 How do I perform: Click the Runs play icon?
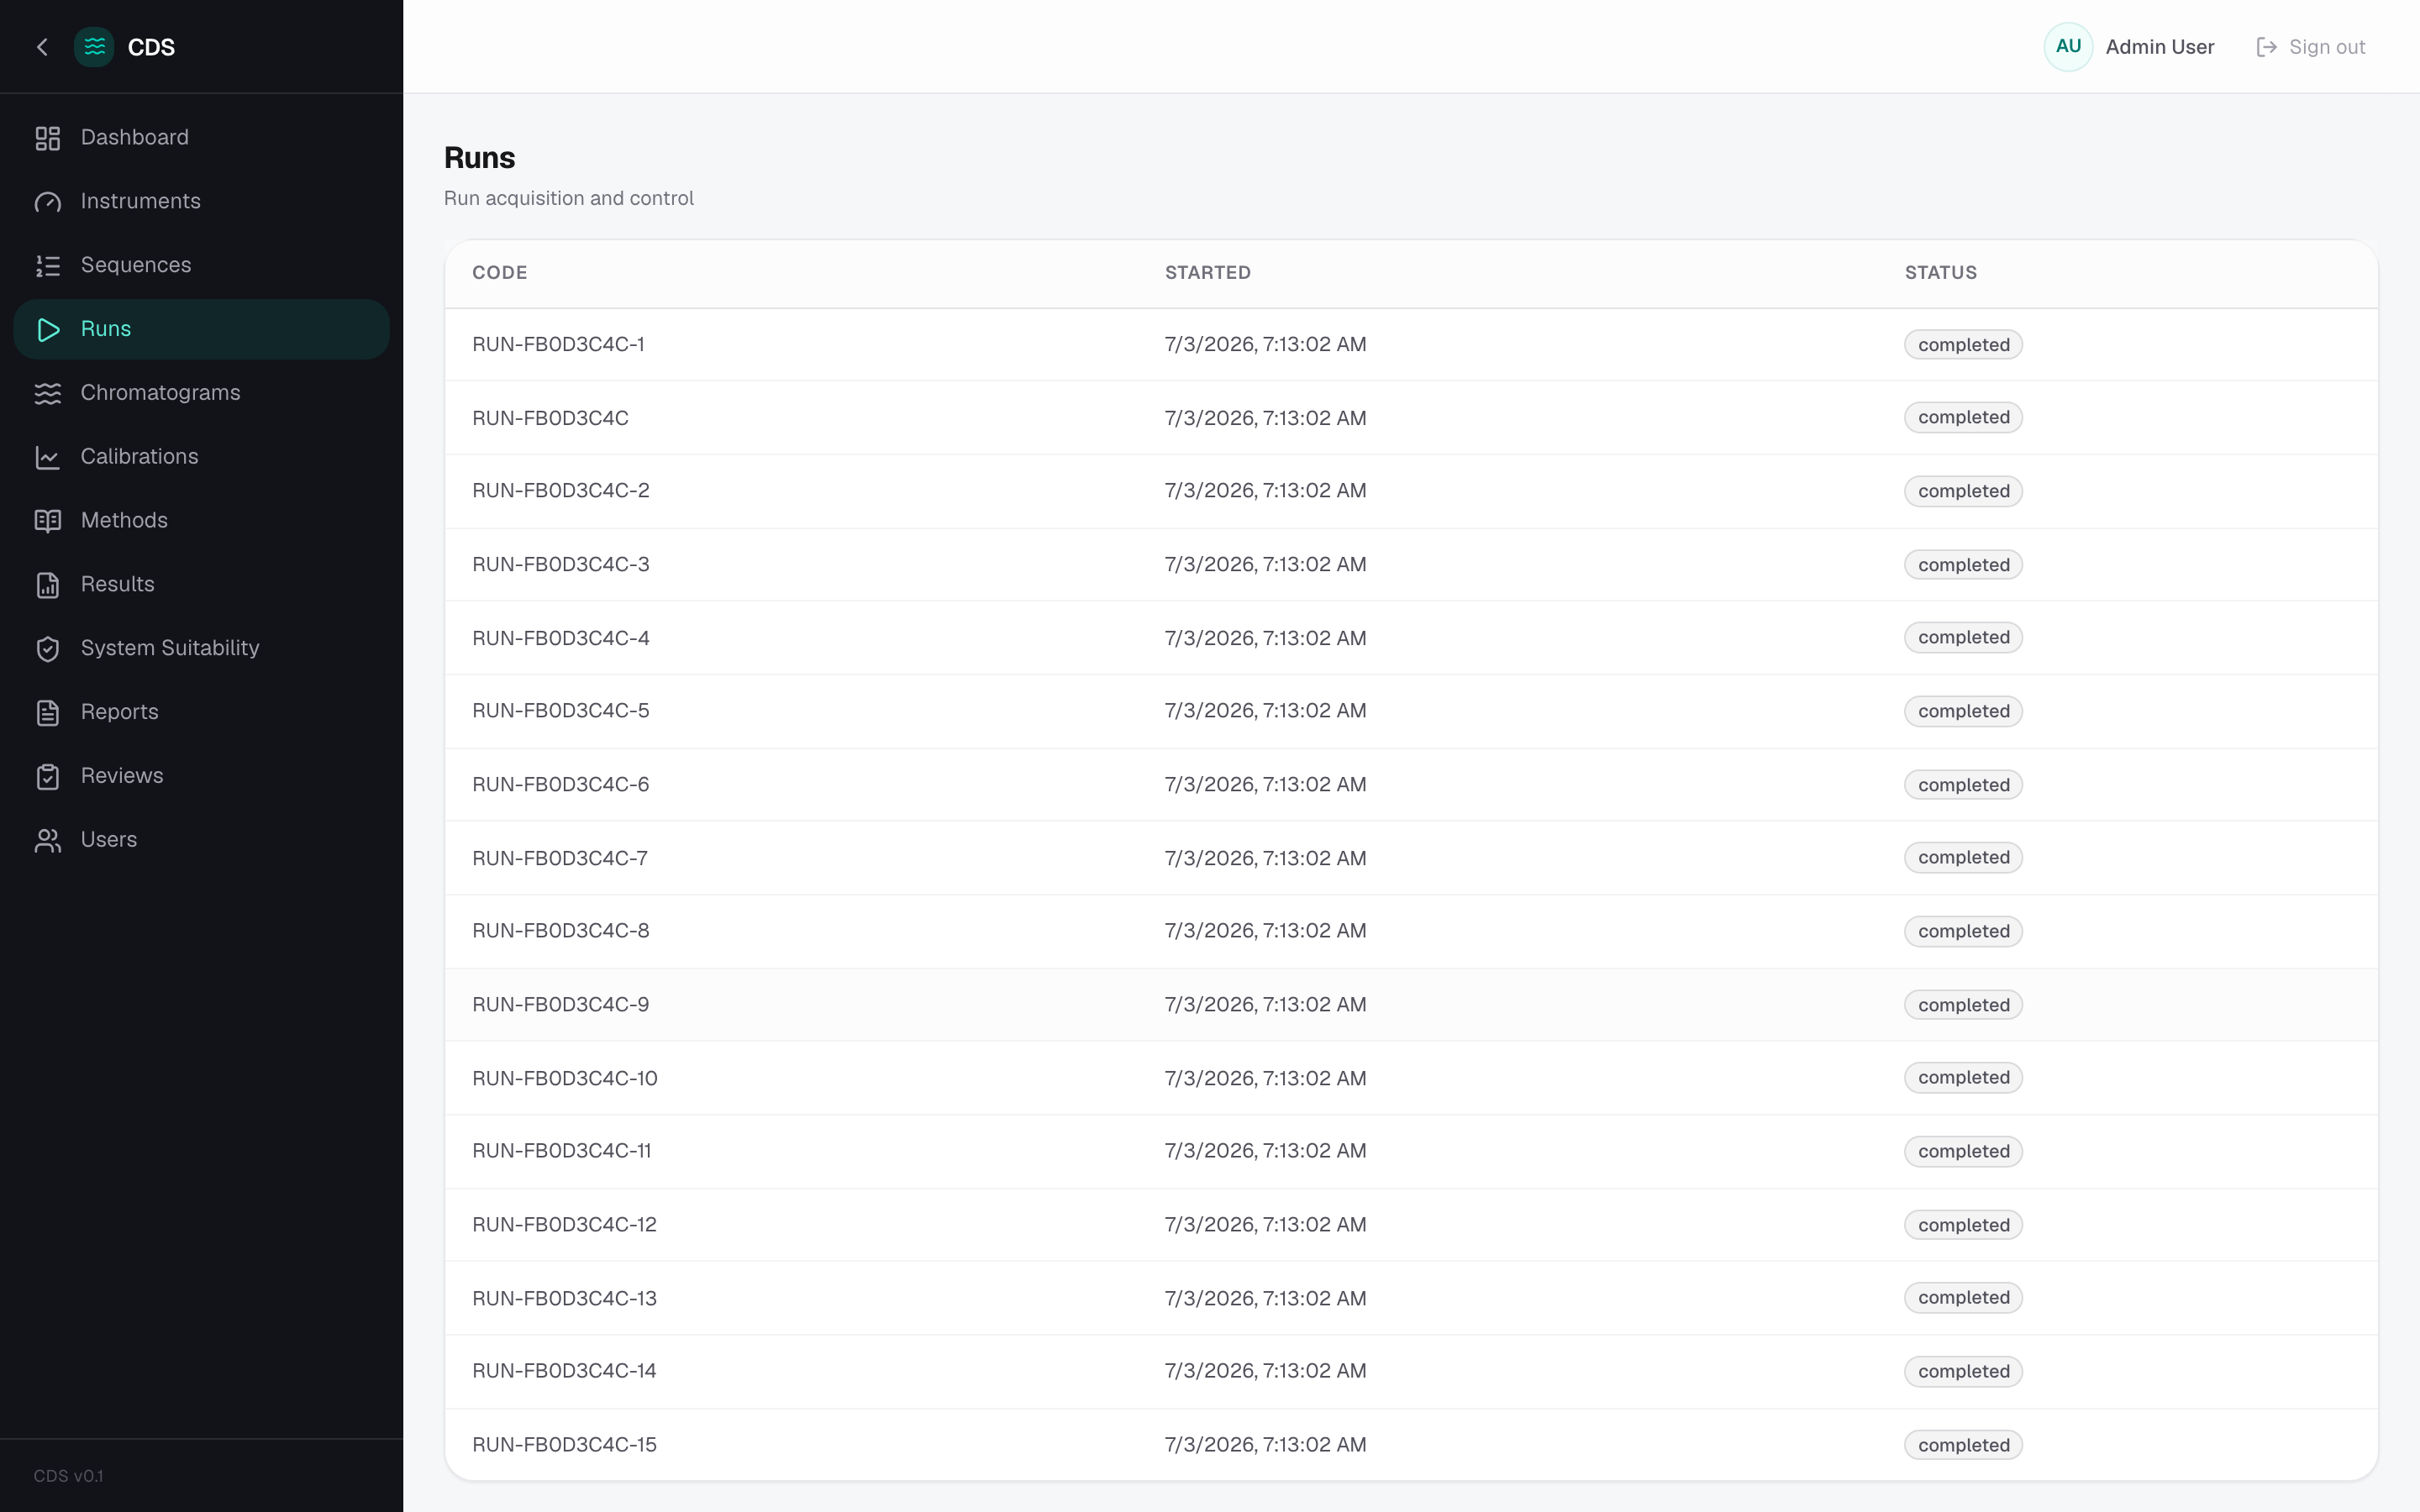click(48, 330)
